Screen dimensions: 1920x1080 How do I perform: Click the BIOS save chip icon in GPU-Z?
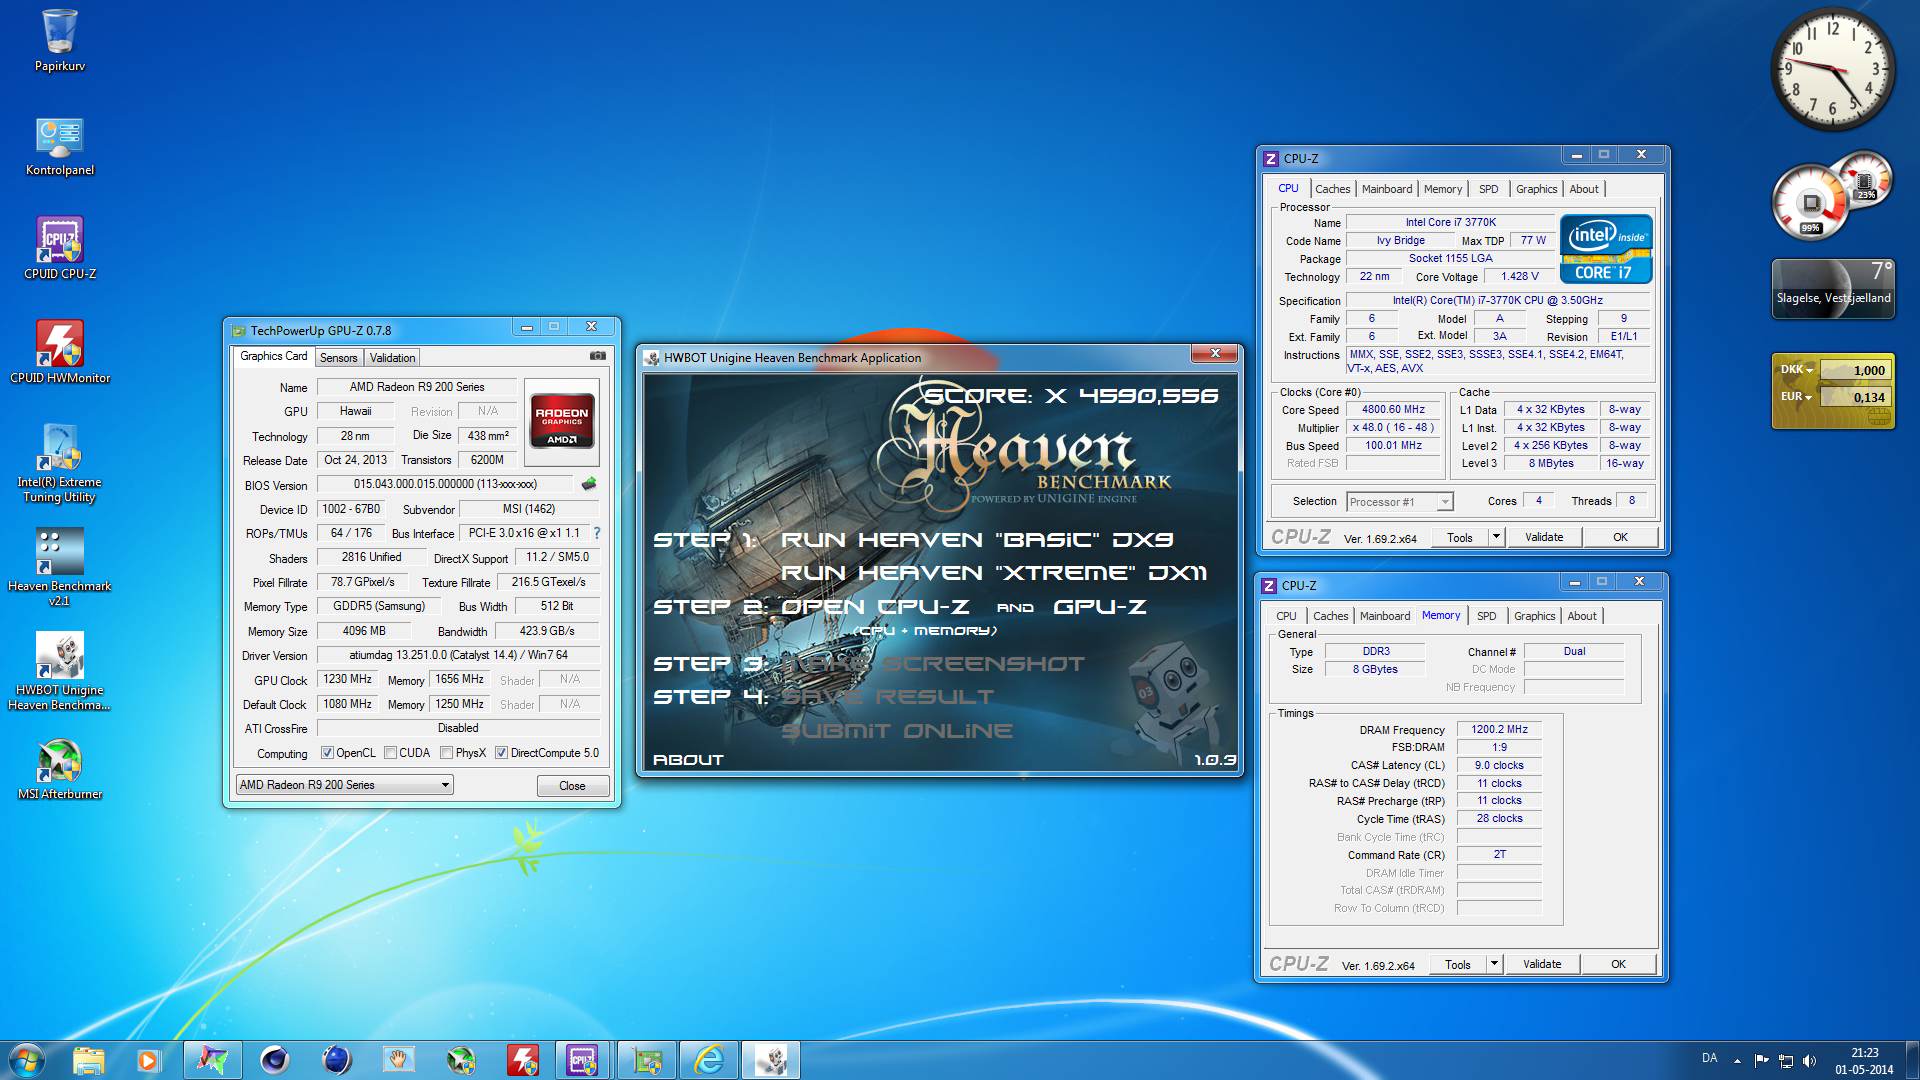coord(589,484)
